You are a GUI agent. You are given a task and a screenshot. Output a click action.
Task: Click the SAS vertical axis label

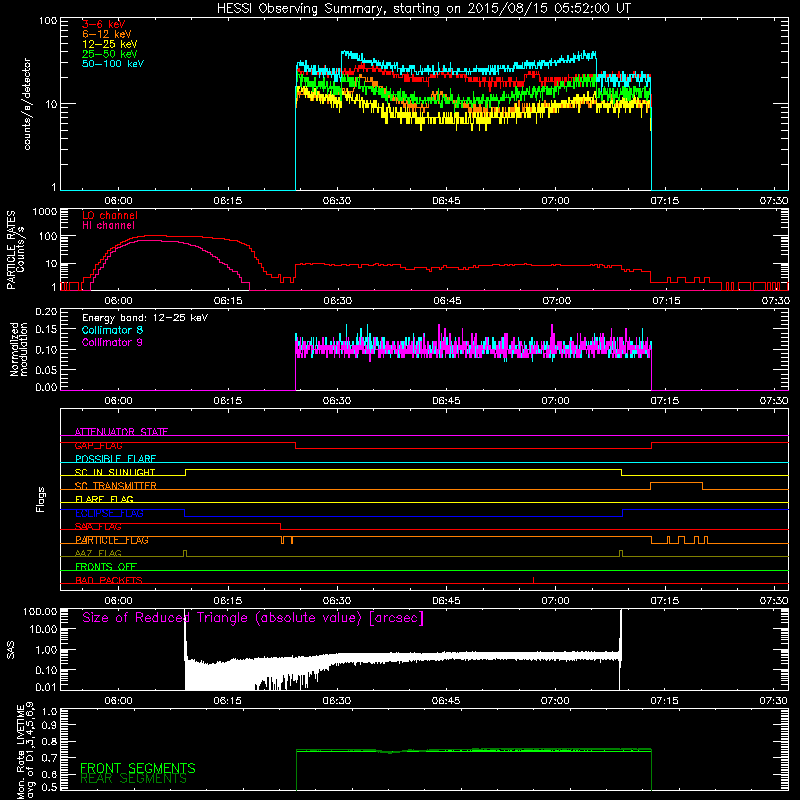click(11, 650)
